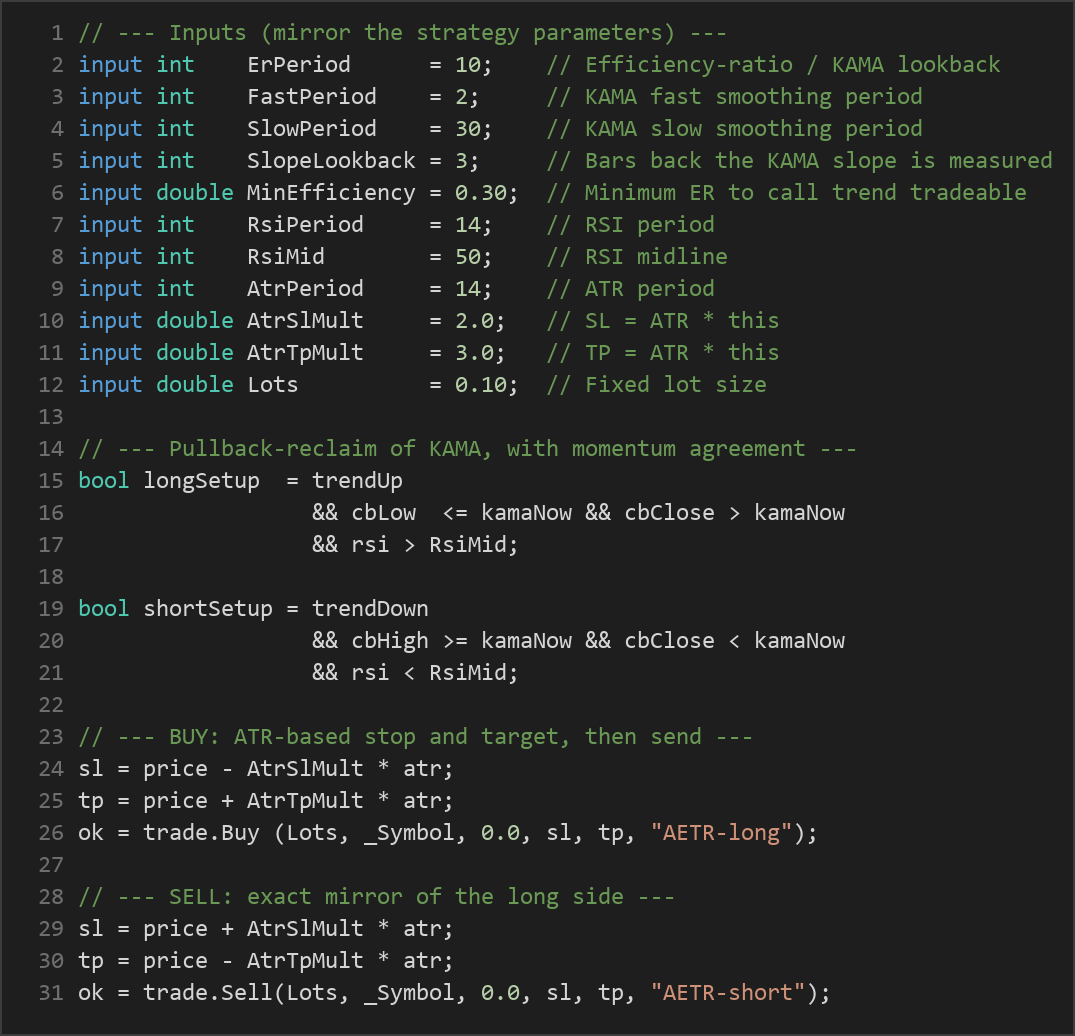Click line number 22 in the gutter
Viewport: 1075px width, 1036px height.
pyautogui.click(x=51, y=705)
